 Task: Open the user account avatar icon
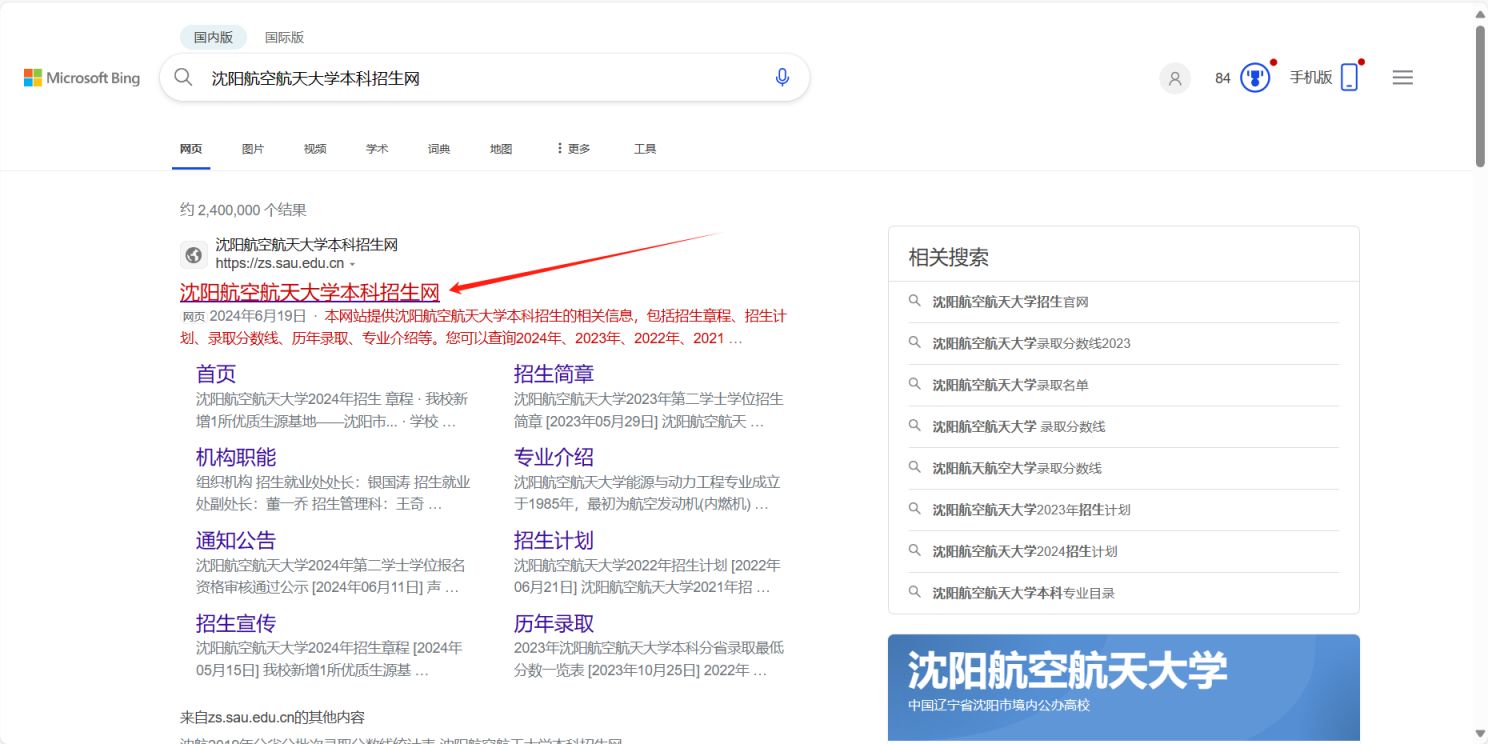[1175, 78]
